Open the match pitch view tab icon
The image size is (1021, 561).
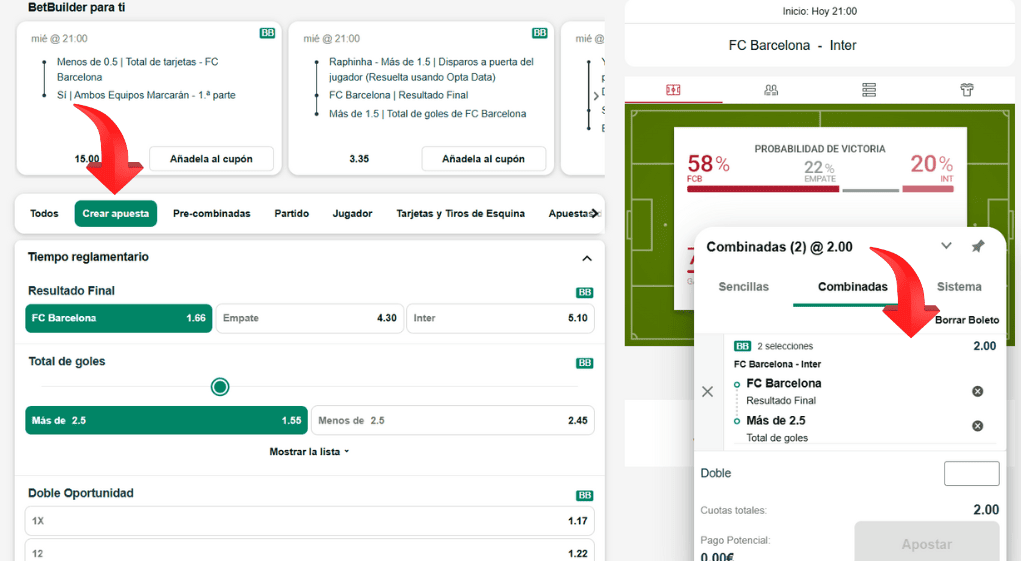click(x=673, y=90)
